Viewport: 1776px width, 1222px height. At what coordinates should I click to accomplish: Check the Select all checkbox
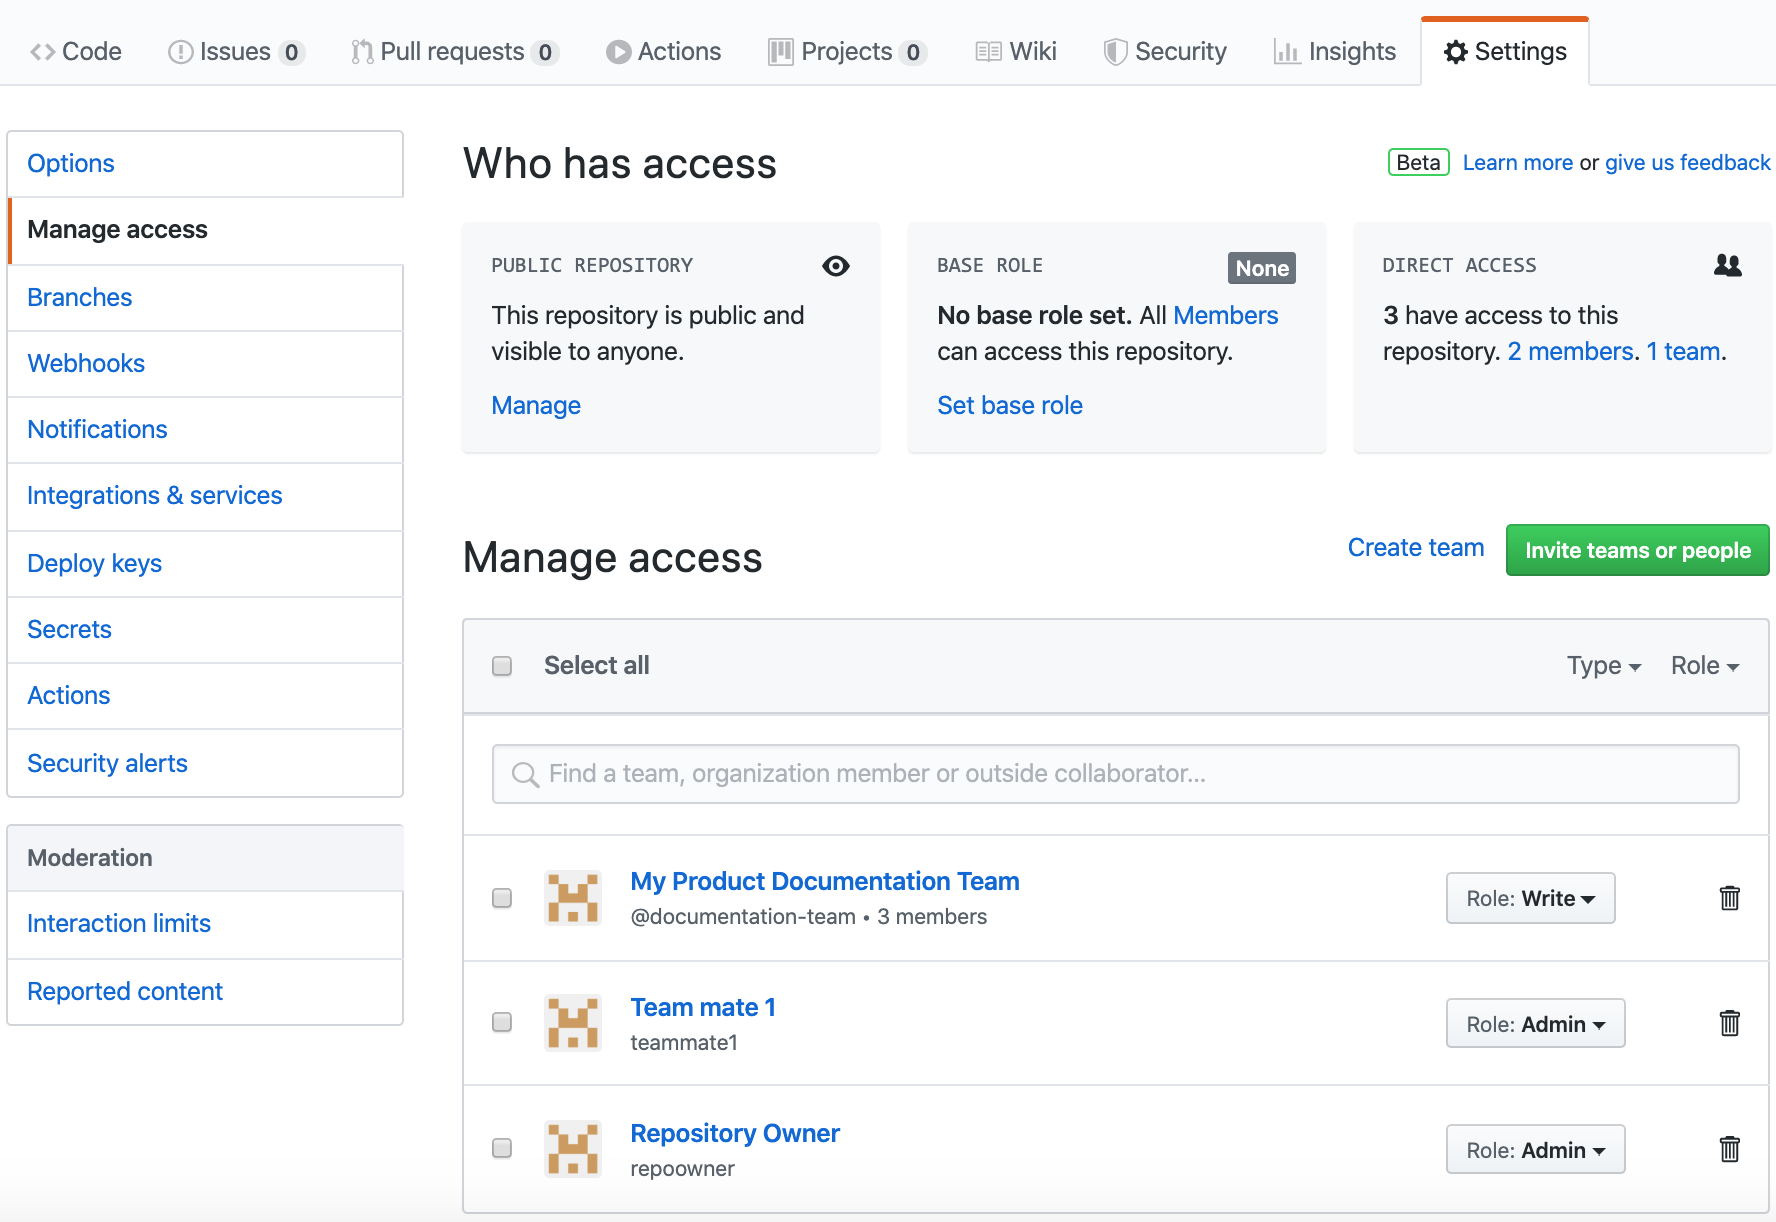(x=502, y=666)
